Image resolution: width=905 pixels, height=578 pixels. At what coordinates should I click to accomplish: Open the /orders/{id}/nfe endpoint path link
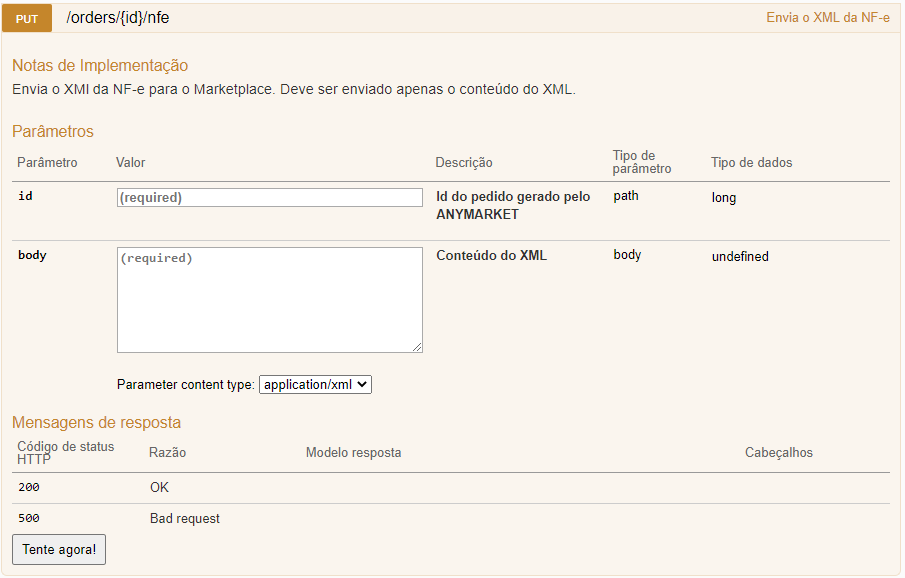pos(118,18)
